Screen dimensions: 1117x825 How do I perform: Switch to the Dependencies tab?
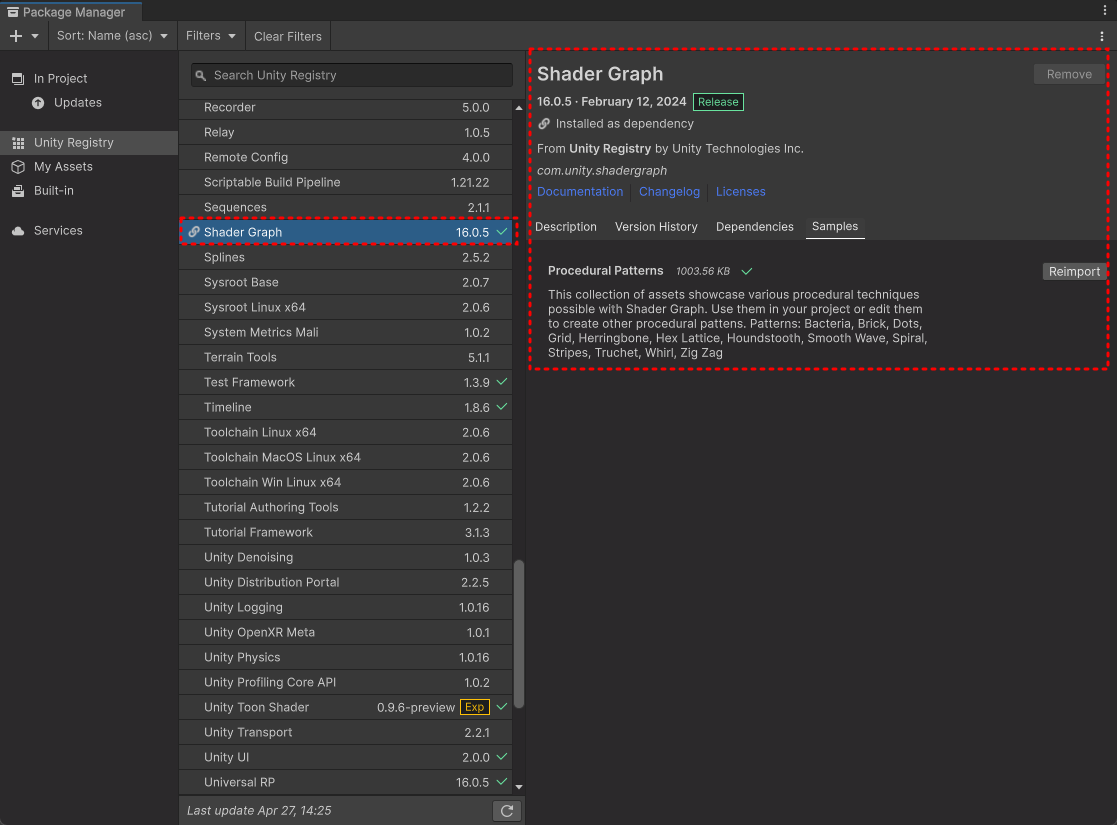click(754, 227)
